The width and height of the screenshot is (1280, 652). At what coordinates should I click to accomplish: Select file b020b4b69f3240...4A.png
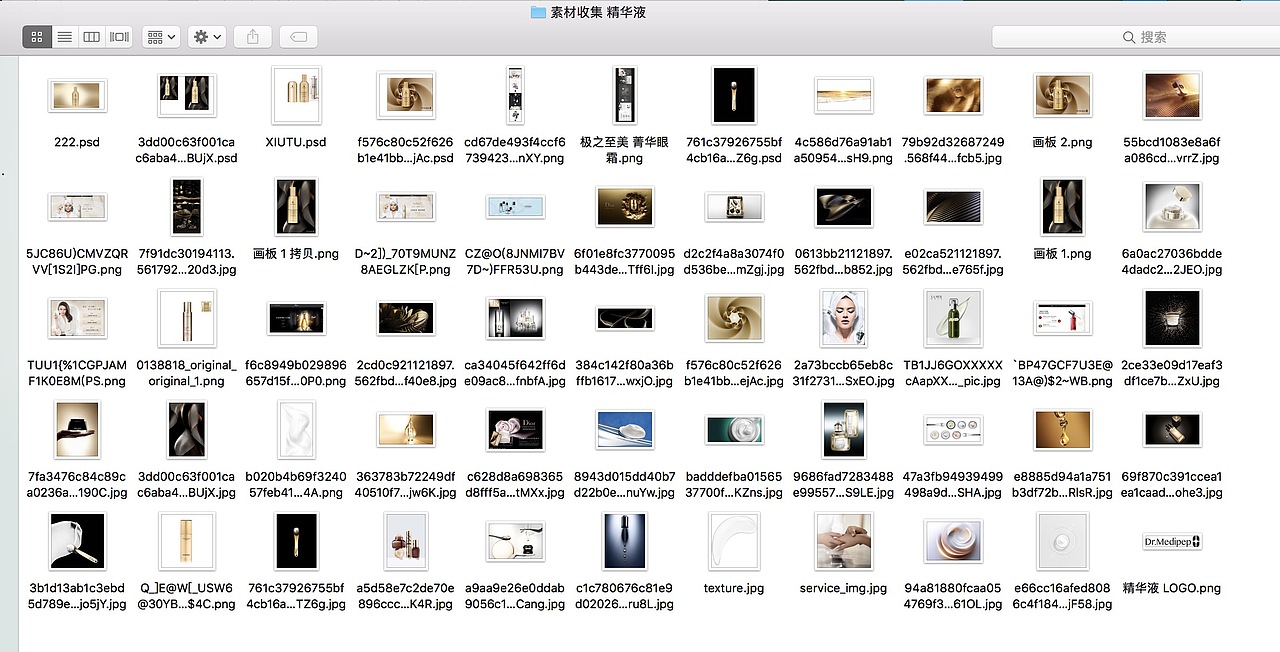coord(296,430)
